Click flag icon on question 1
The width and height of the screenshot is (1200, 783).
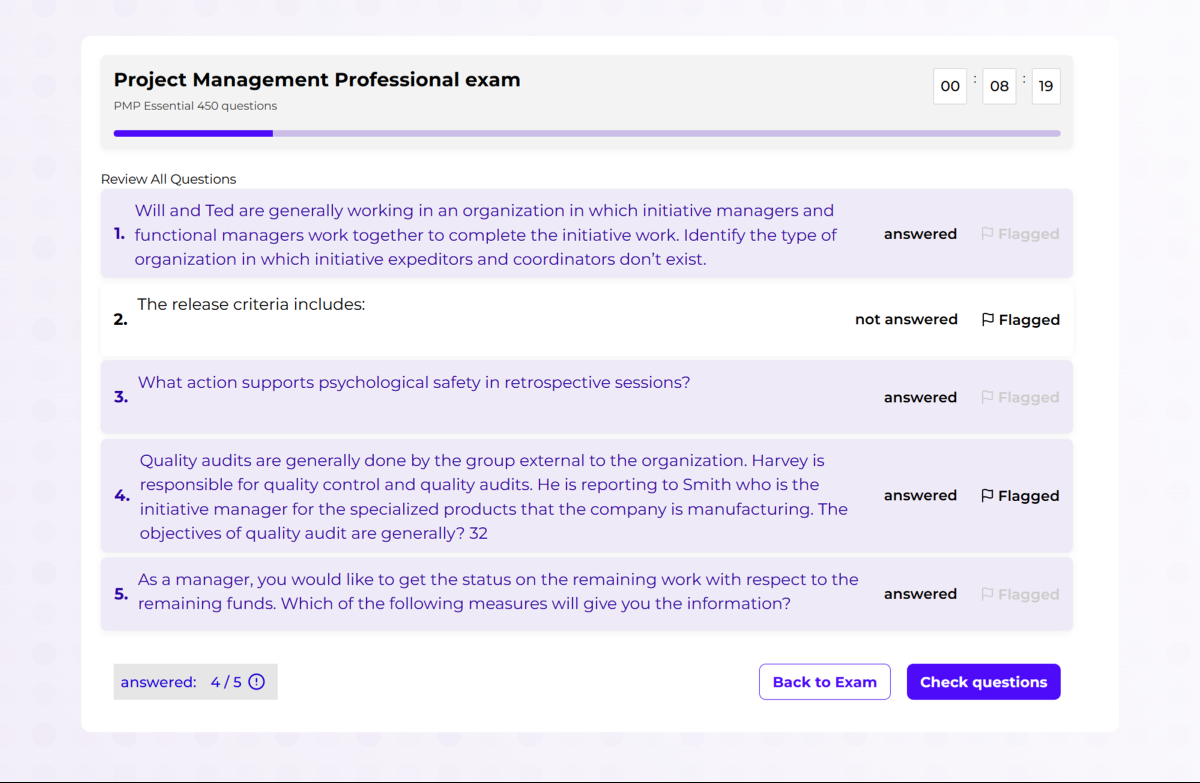coord(987,234)
